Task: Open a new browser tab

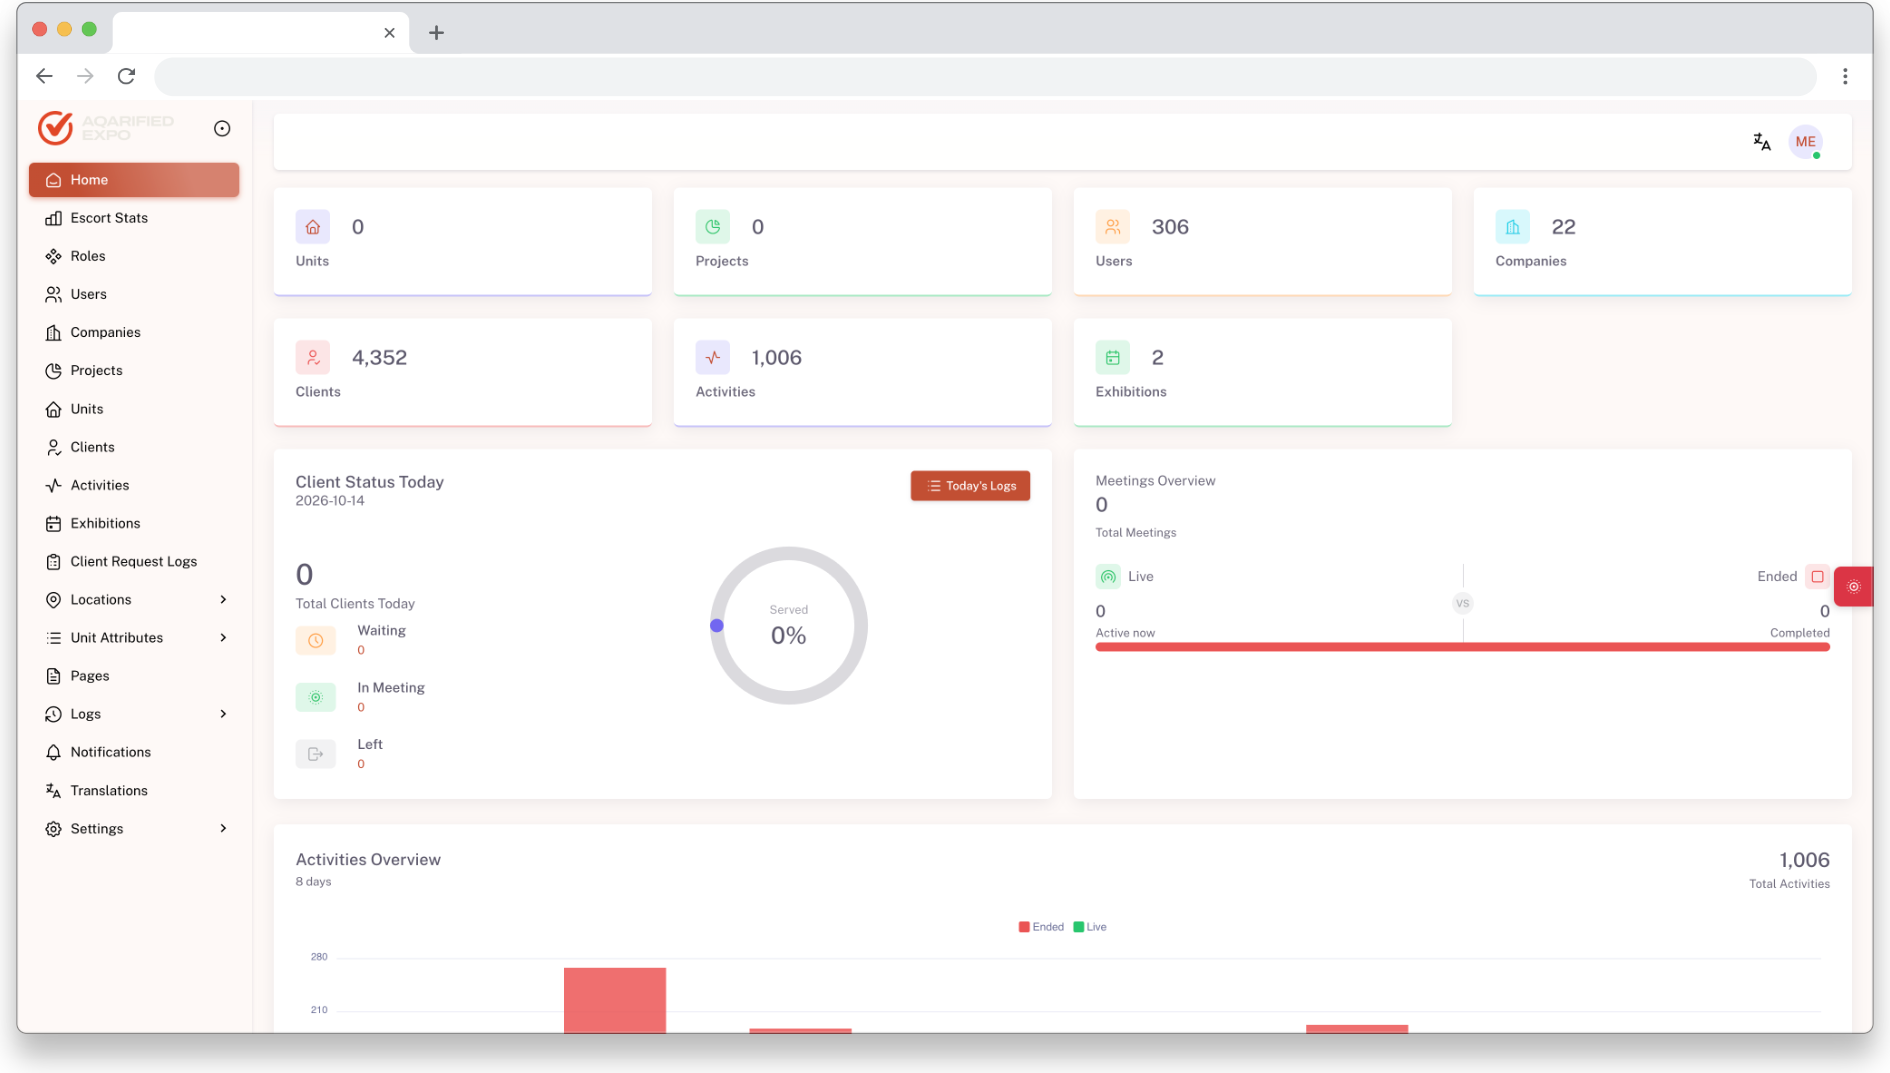Action: (x=436, y=33)
